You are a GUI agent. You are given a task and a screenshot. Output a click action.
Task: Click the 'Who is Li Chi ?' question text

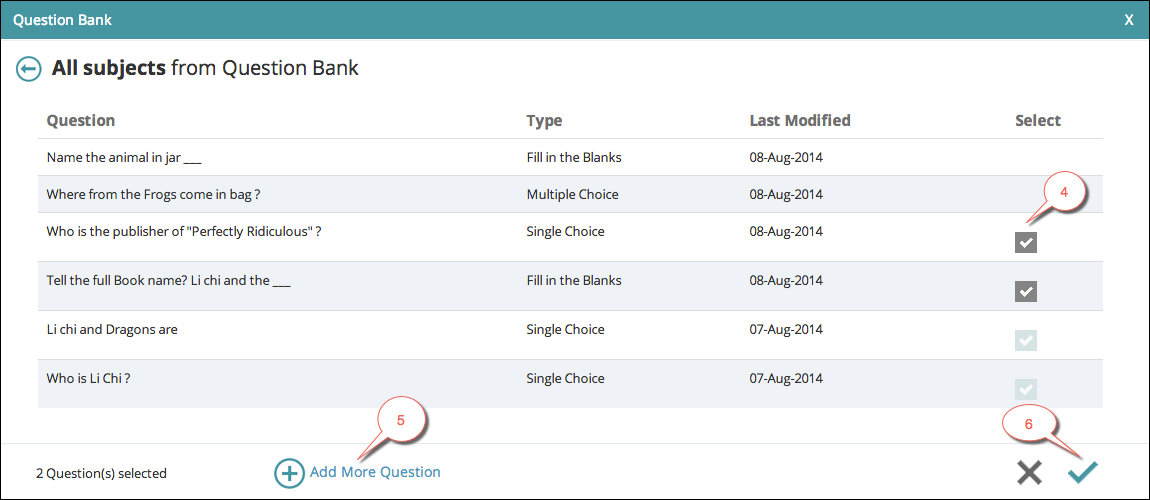(x=89, y=379)
